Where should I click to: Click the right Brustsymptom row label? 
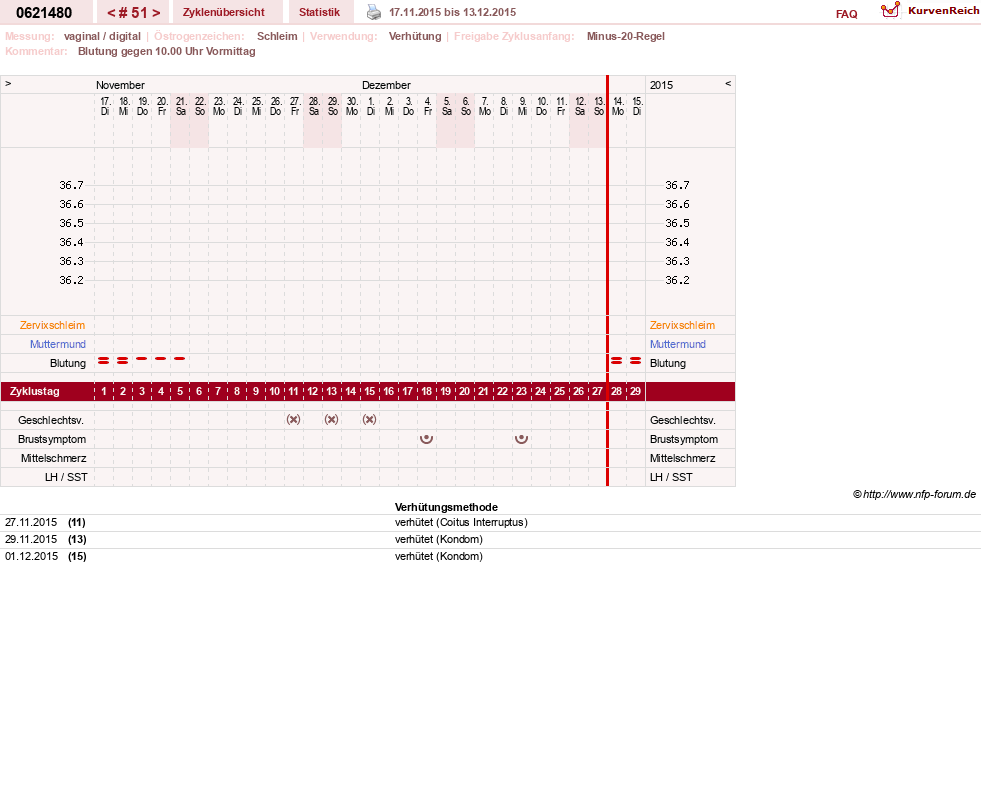(x=684, y=439)
